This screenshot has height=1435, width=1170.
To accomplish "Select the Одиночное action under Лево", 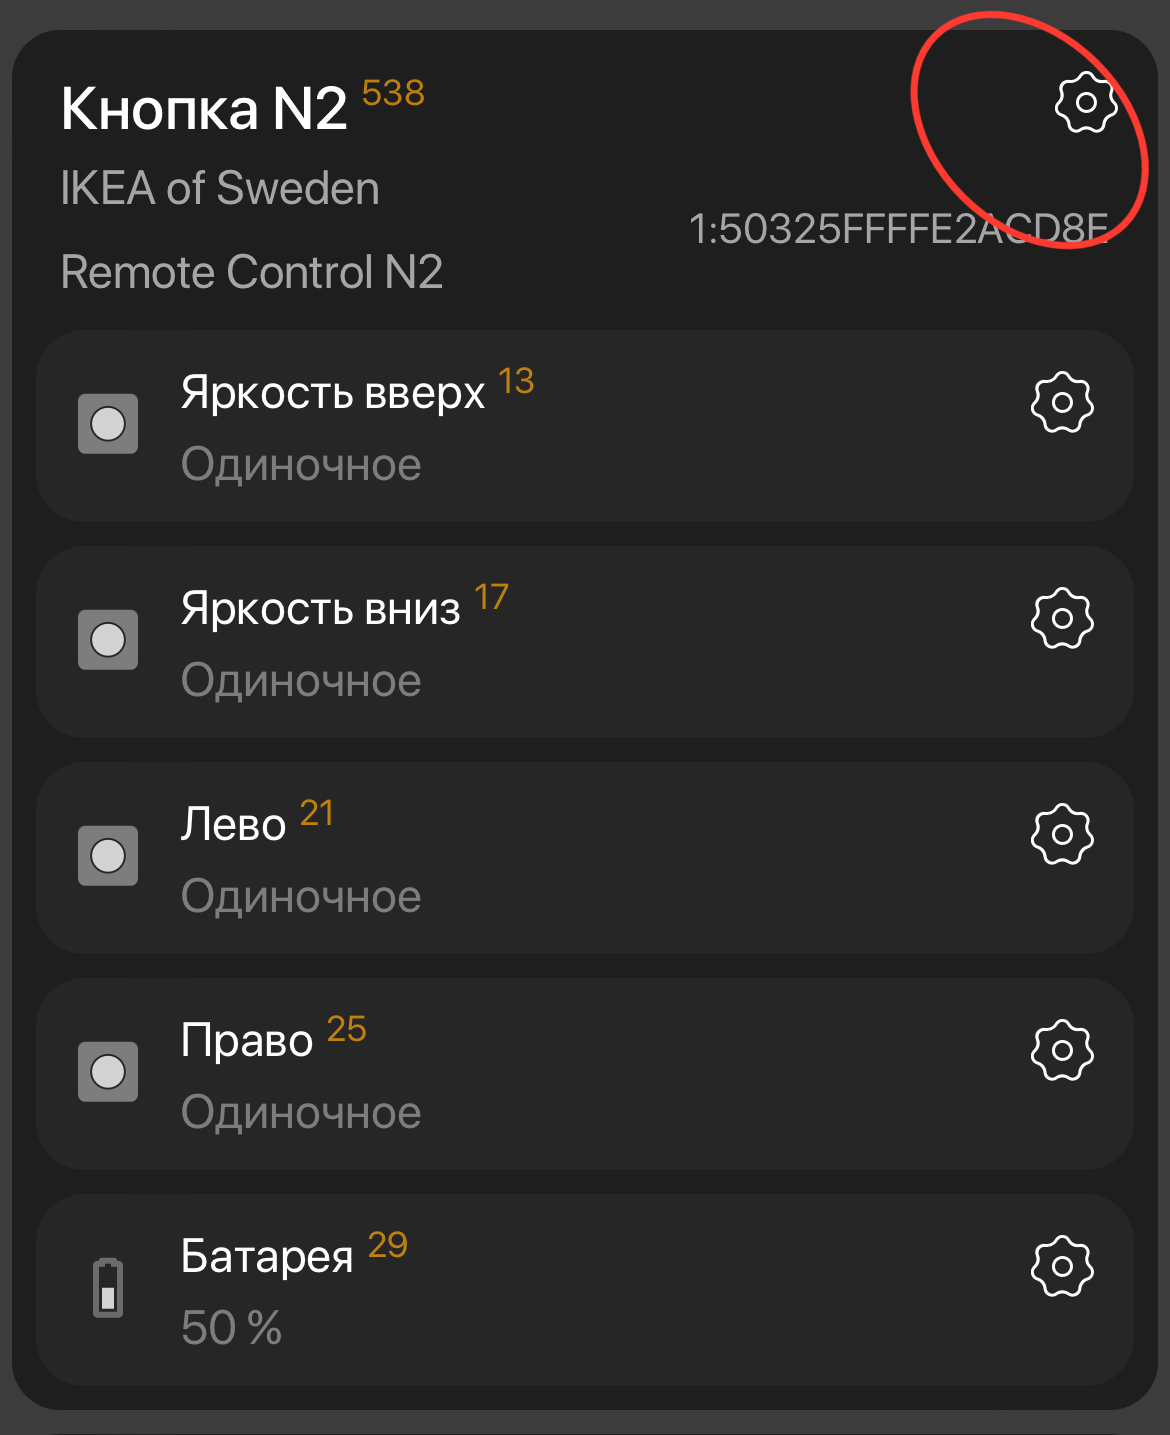I will 300,895.
